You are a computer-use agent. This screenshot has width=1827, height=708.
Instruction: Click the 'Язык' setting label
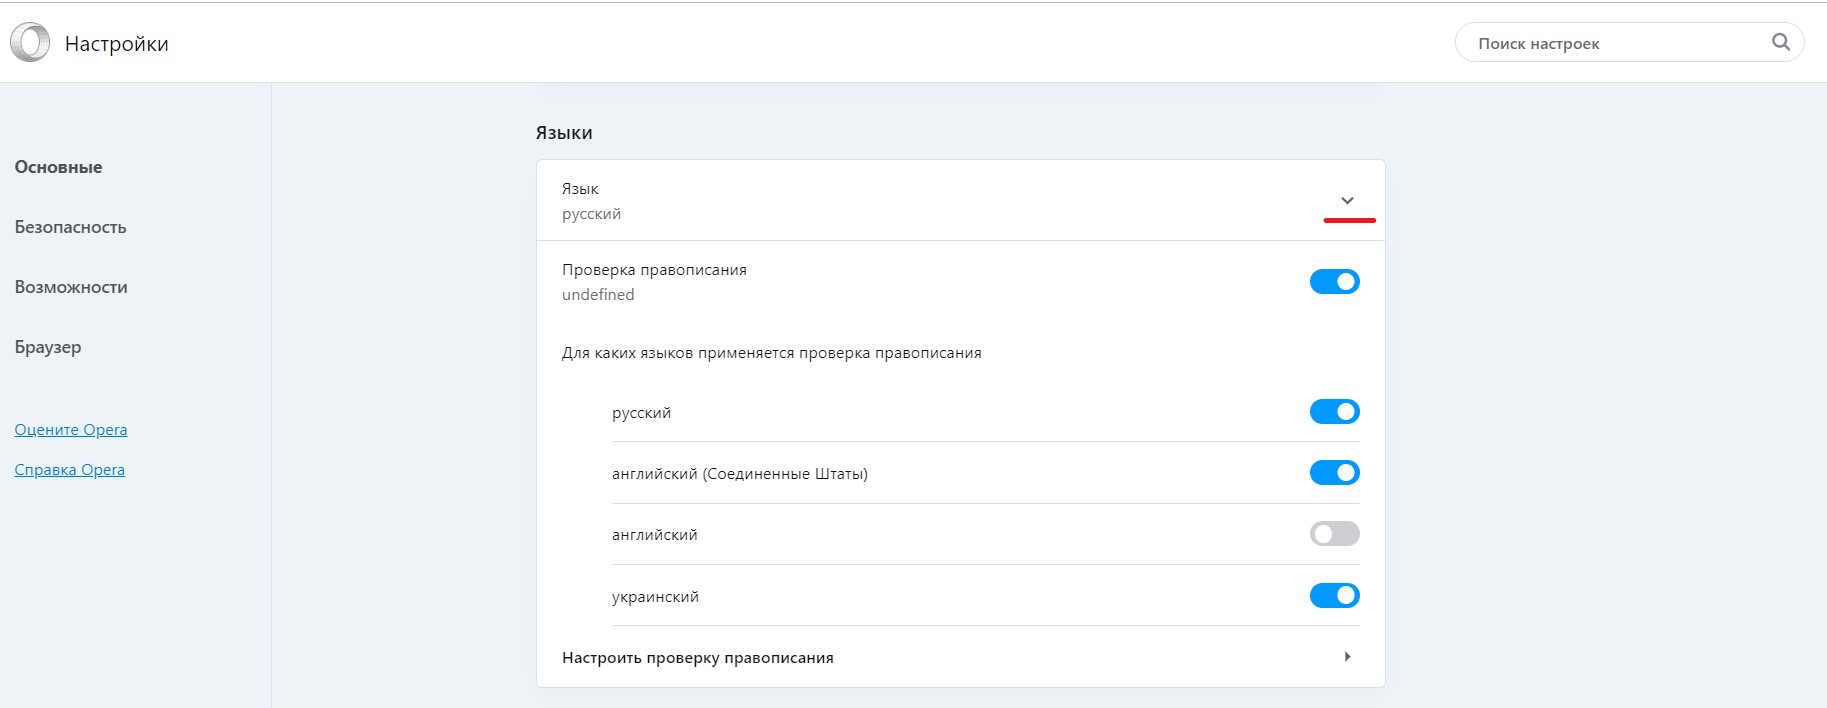pos(580,189)
